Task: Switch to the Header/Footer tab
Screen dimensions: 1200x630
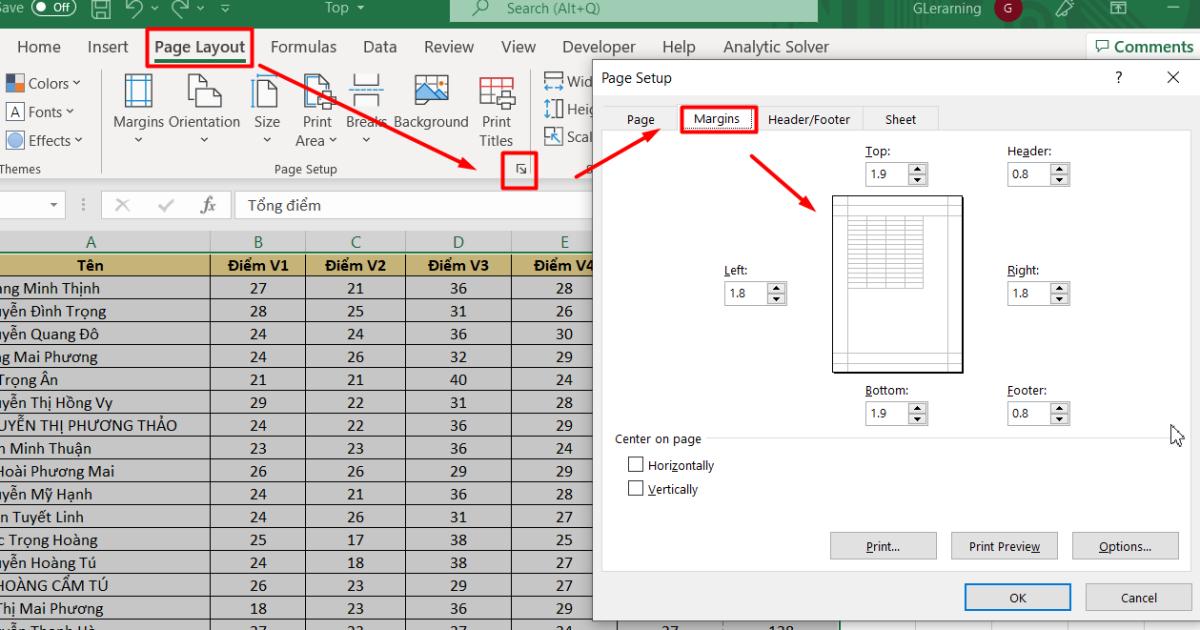Action: (808, 119)
